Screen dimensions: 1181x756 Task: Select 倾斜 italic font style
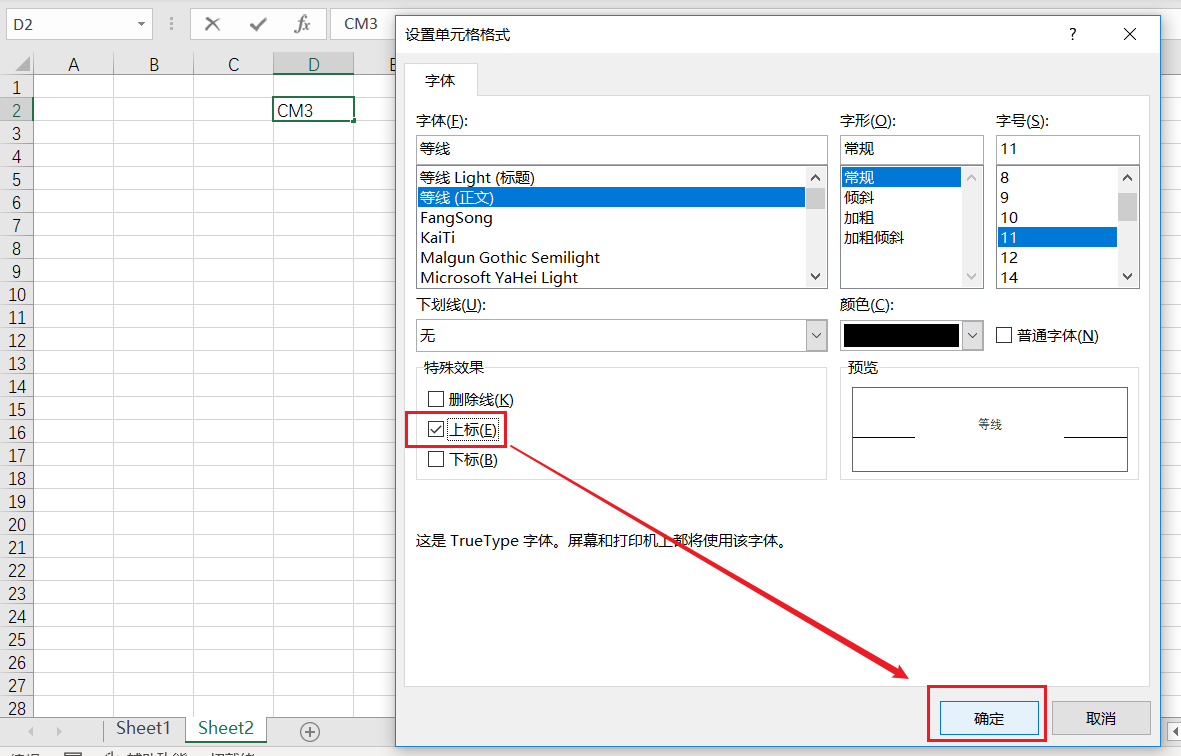coord(901,197)
